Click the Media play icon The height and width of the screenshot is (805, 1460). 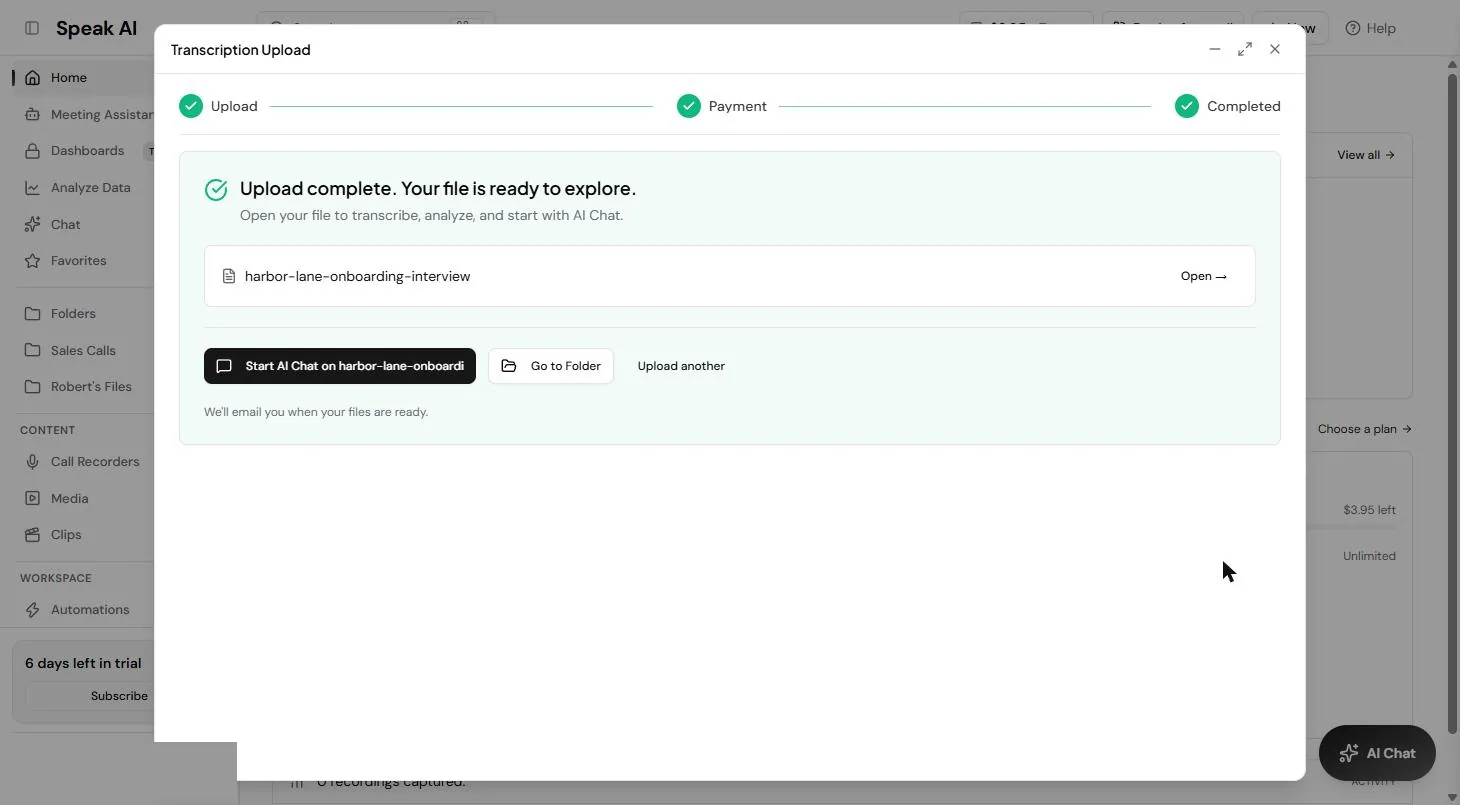32,498
